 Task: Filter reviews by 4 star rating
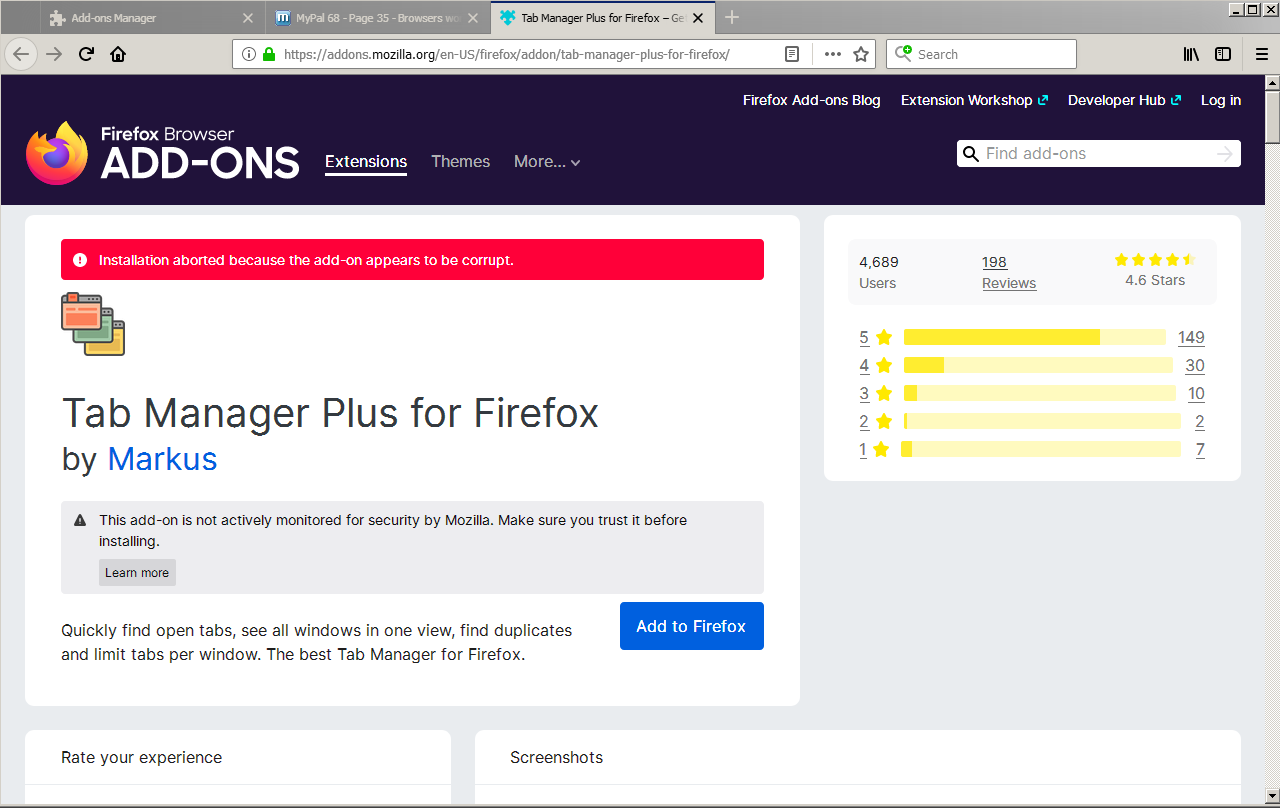click(x=875, y=365)
